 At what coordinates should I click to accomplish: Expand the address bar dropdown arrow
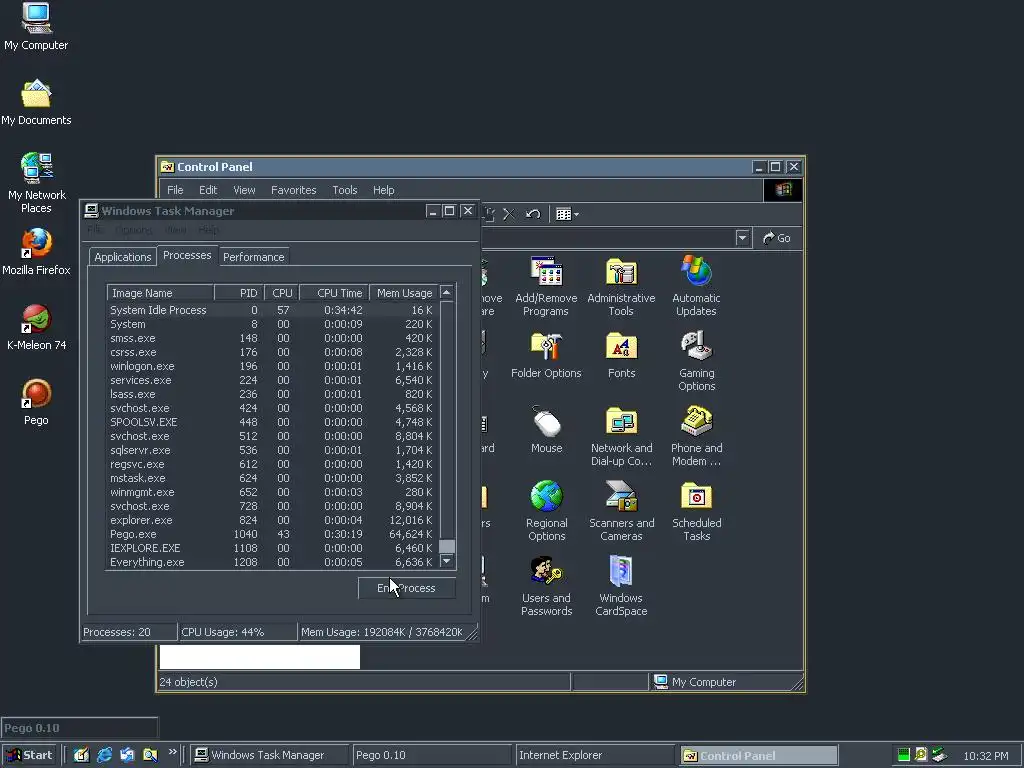(742, 238)
